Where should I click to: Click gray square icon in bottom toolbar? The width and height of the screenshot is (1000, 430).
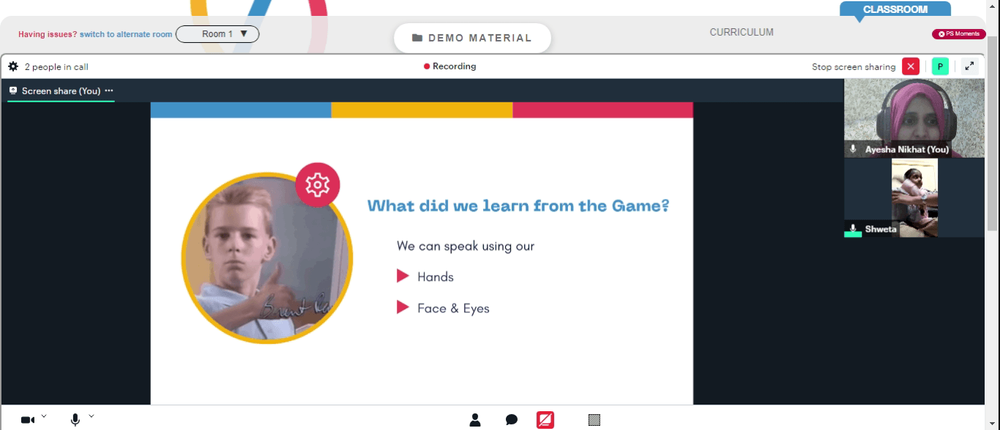[x=594, y=420]
